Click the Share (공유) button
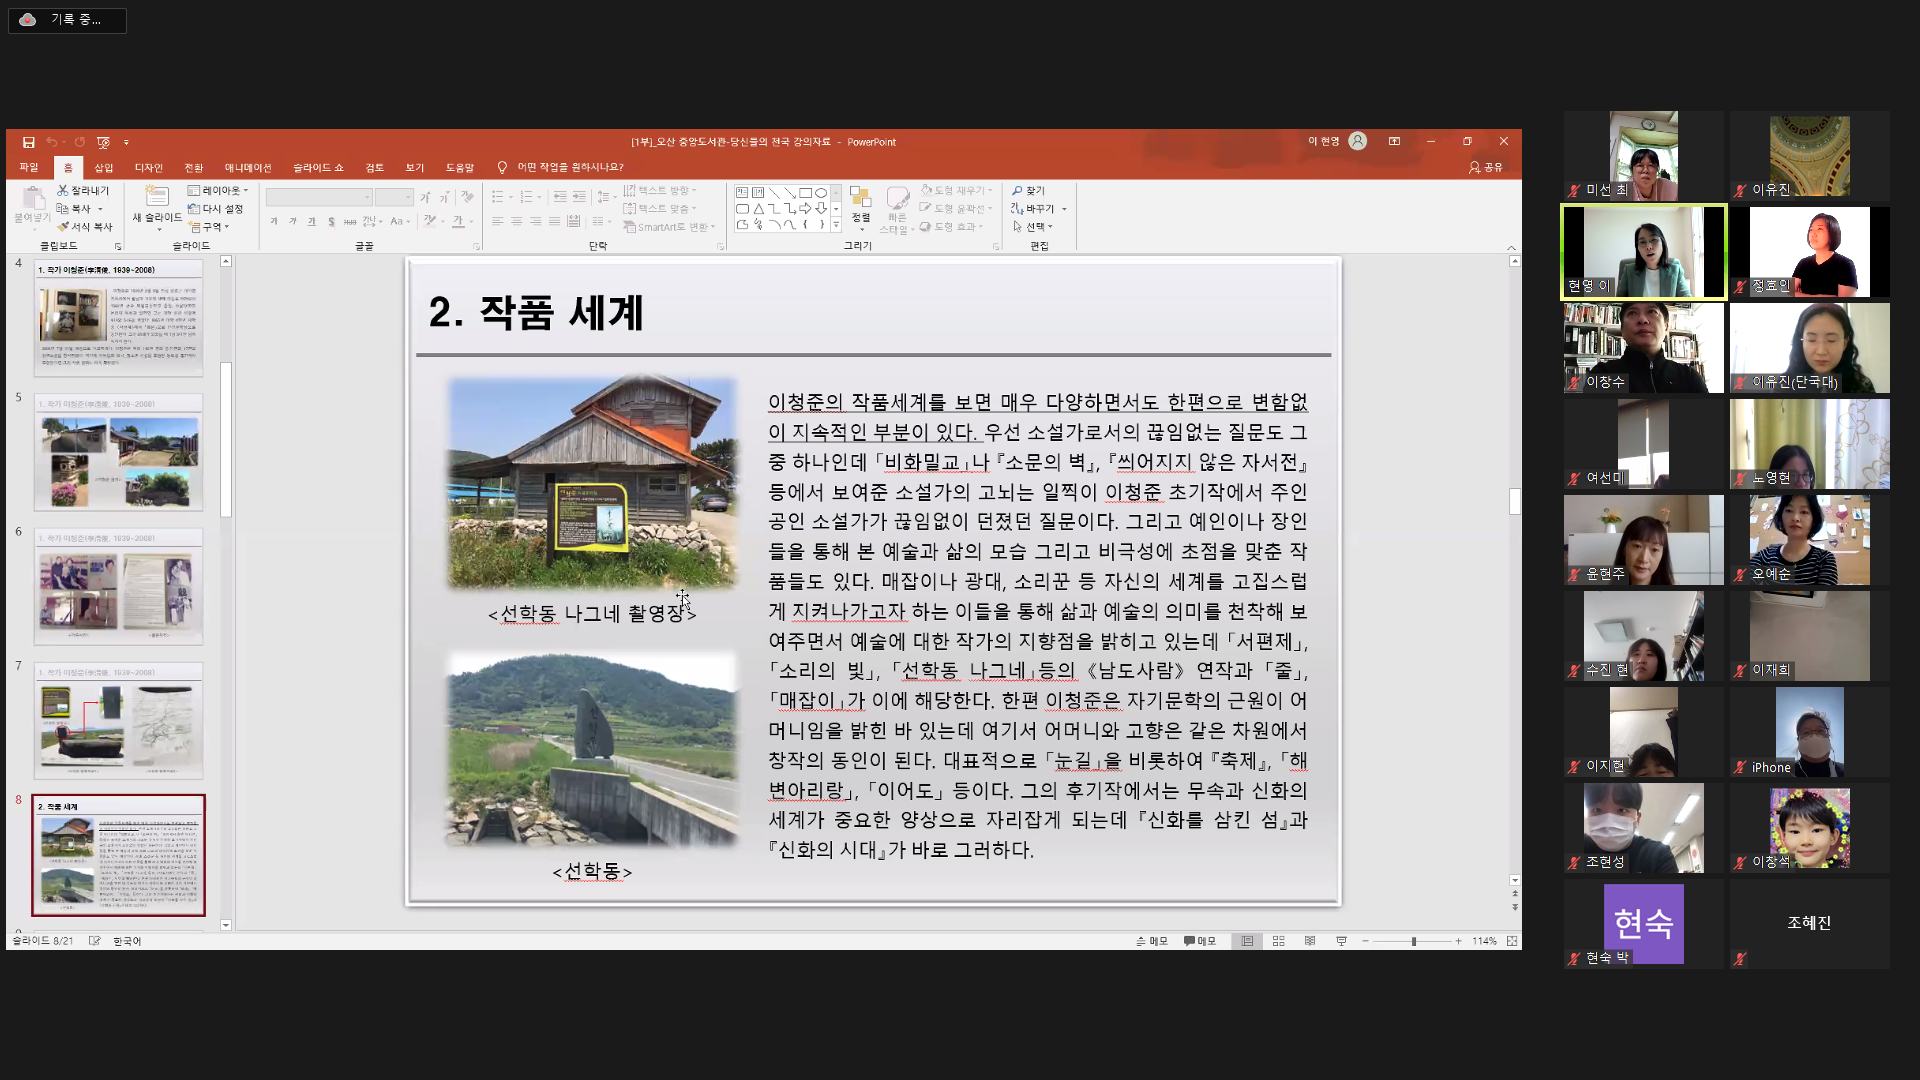The height and width of the screenshot is (1080, 1920). [x=1485, y=167]
